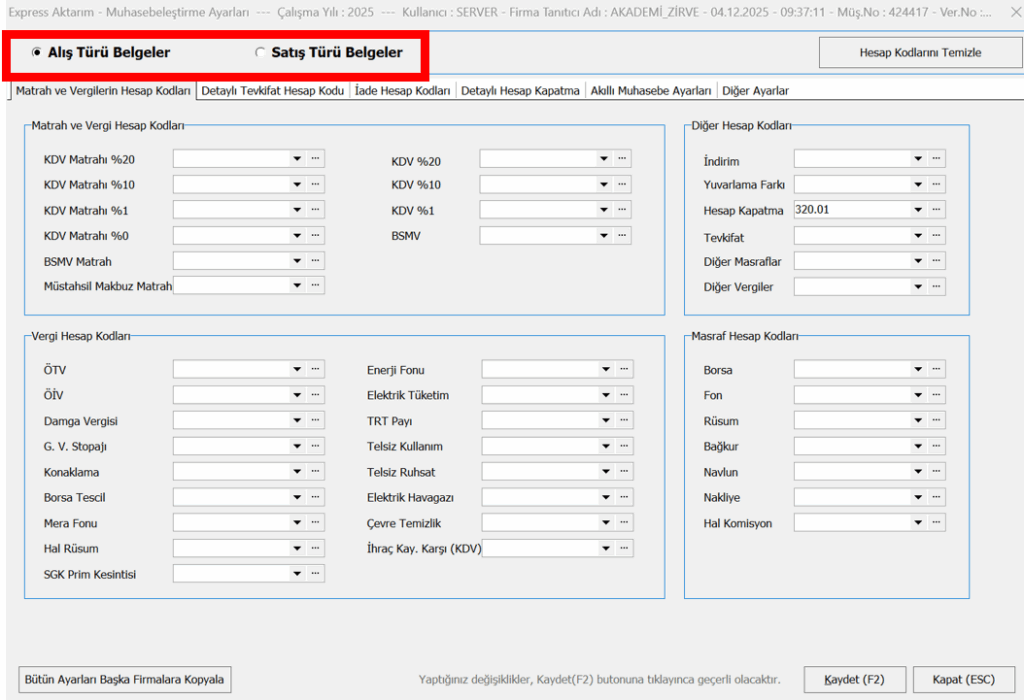
Task: Click Kapat (ESC) button
Action: 963,679
